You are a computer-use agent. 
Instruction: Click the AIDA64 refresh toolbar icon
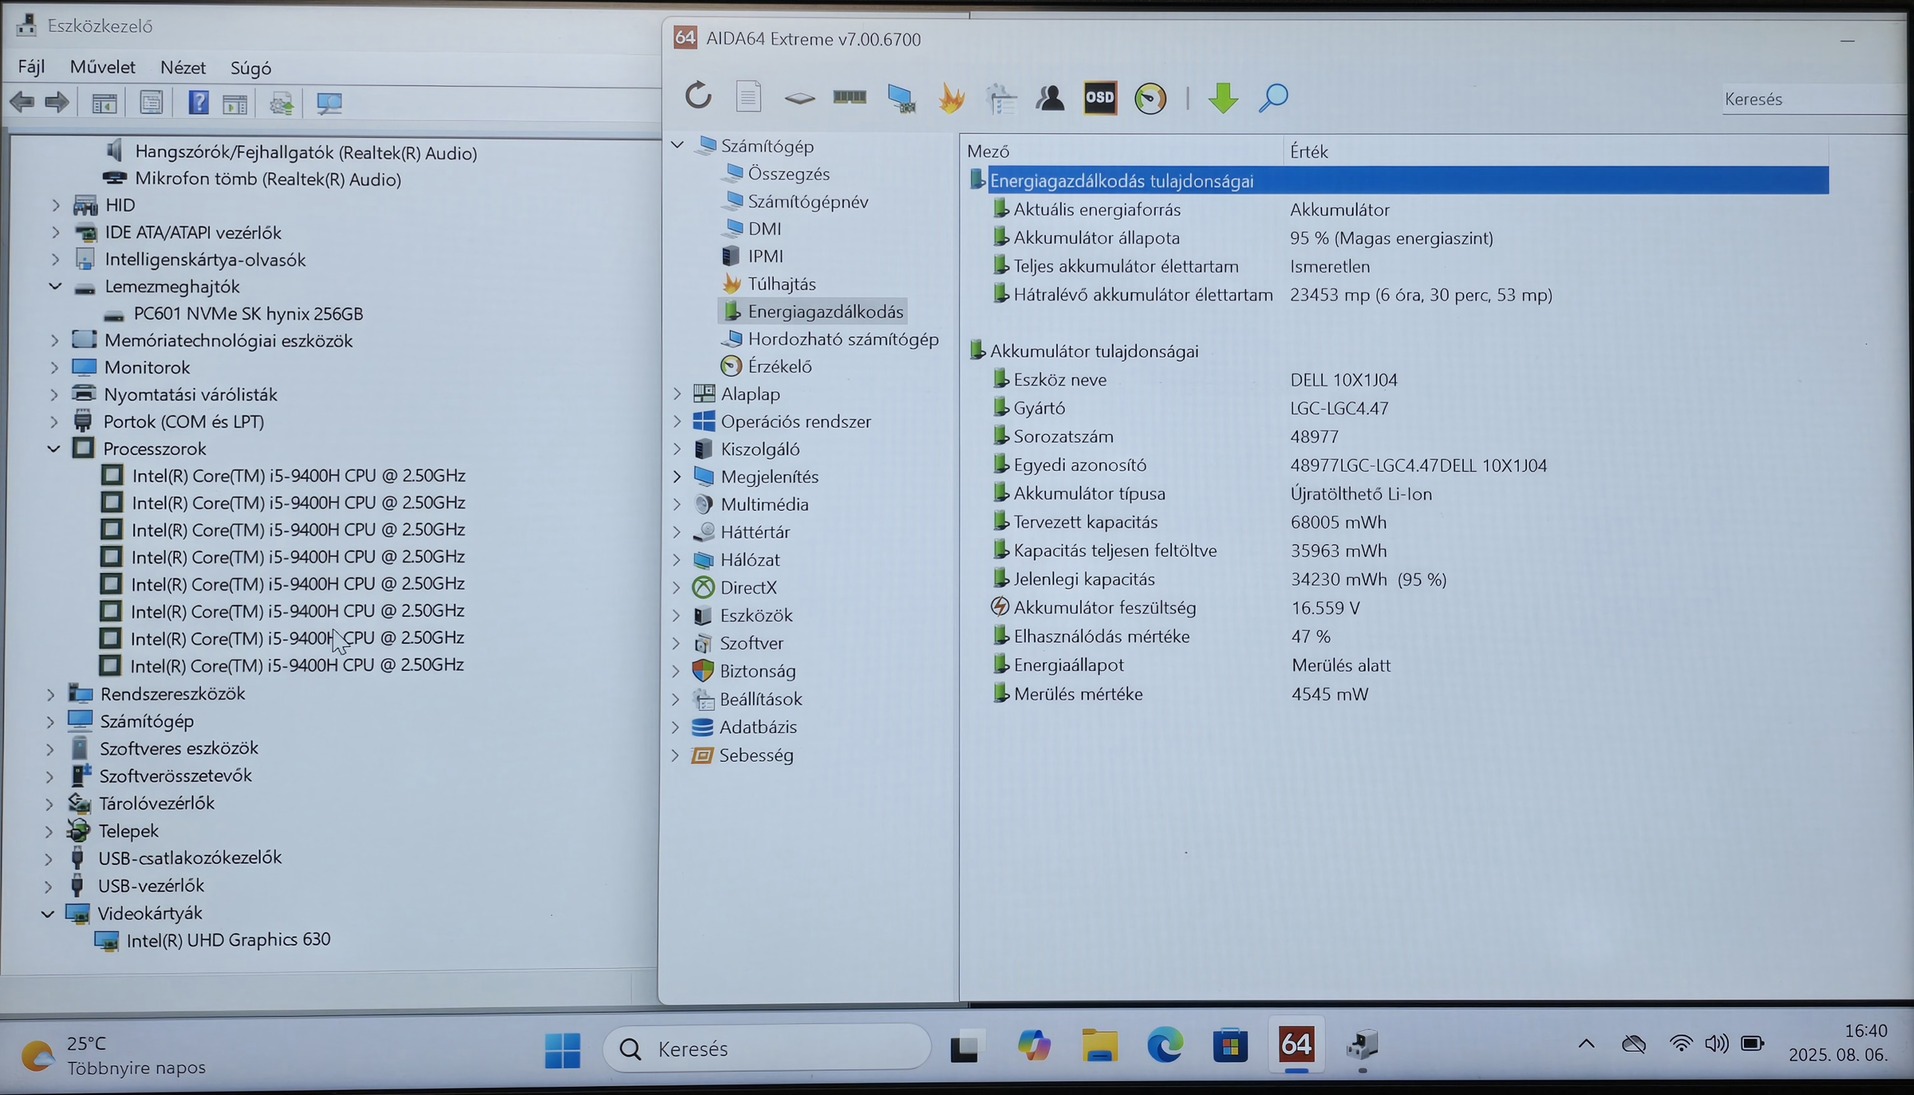coord(698,96)
